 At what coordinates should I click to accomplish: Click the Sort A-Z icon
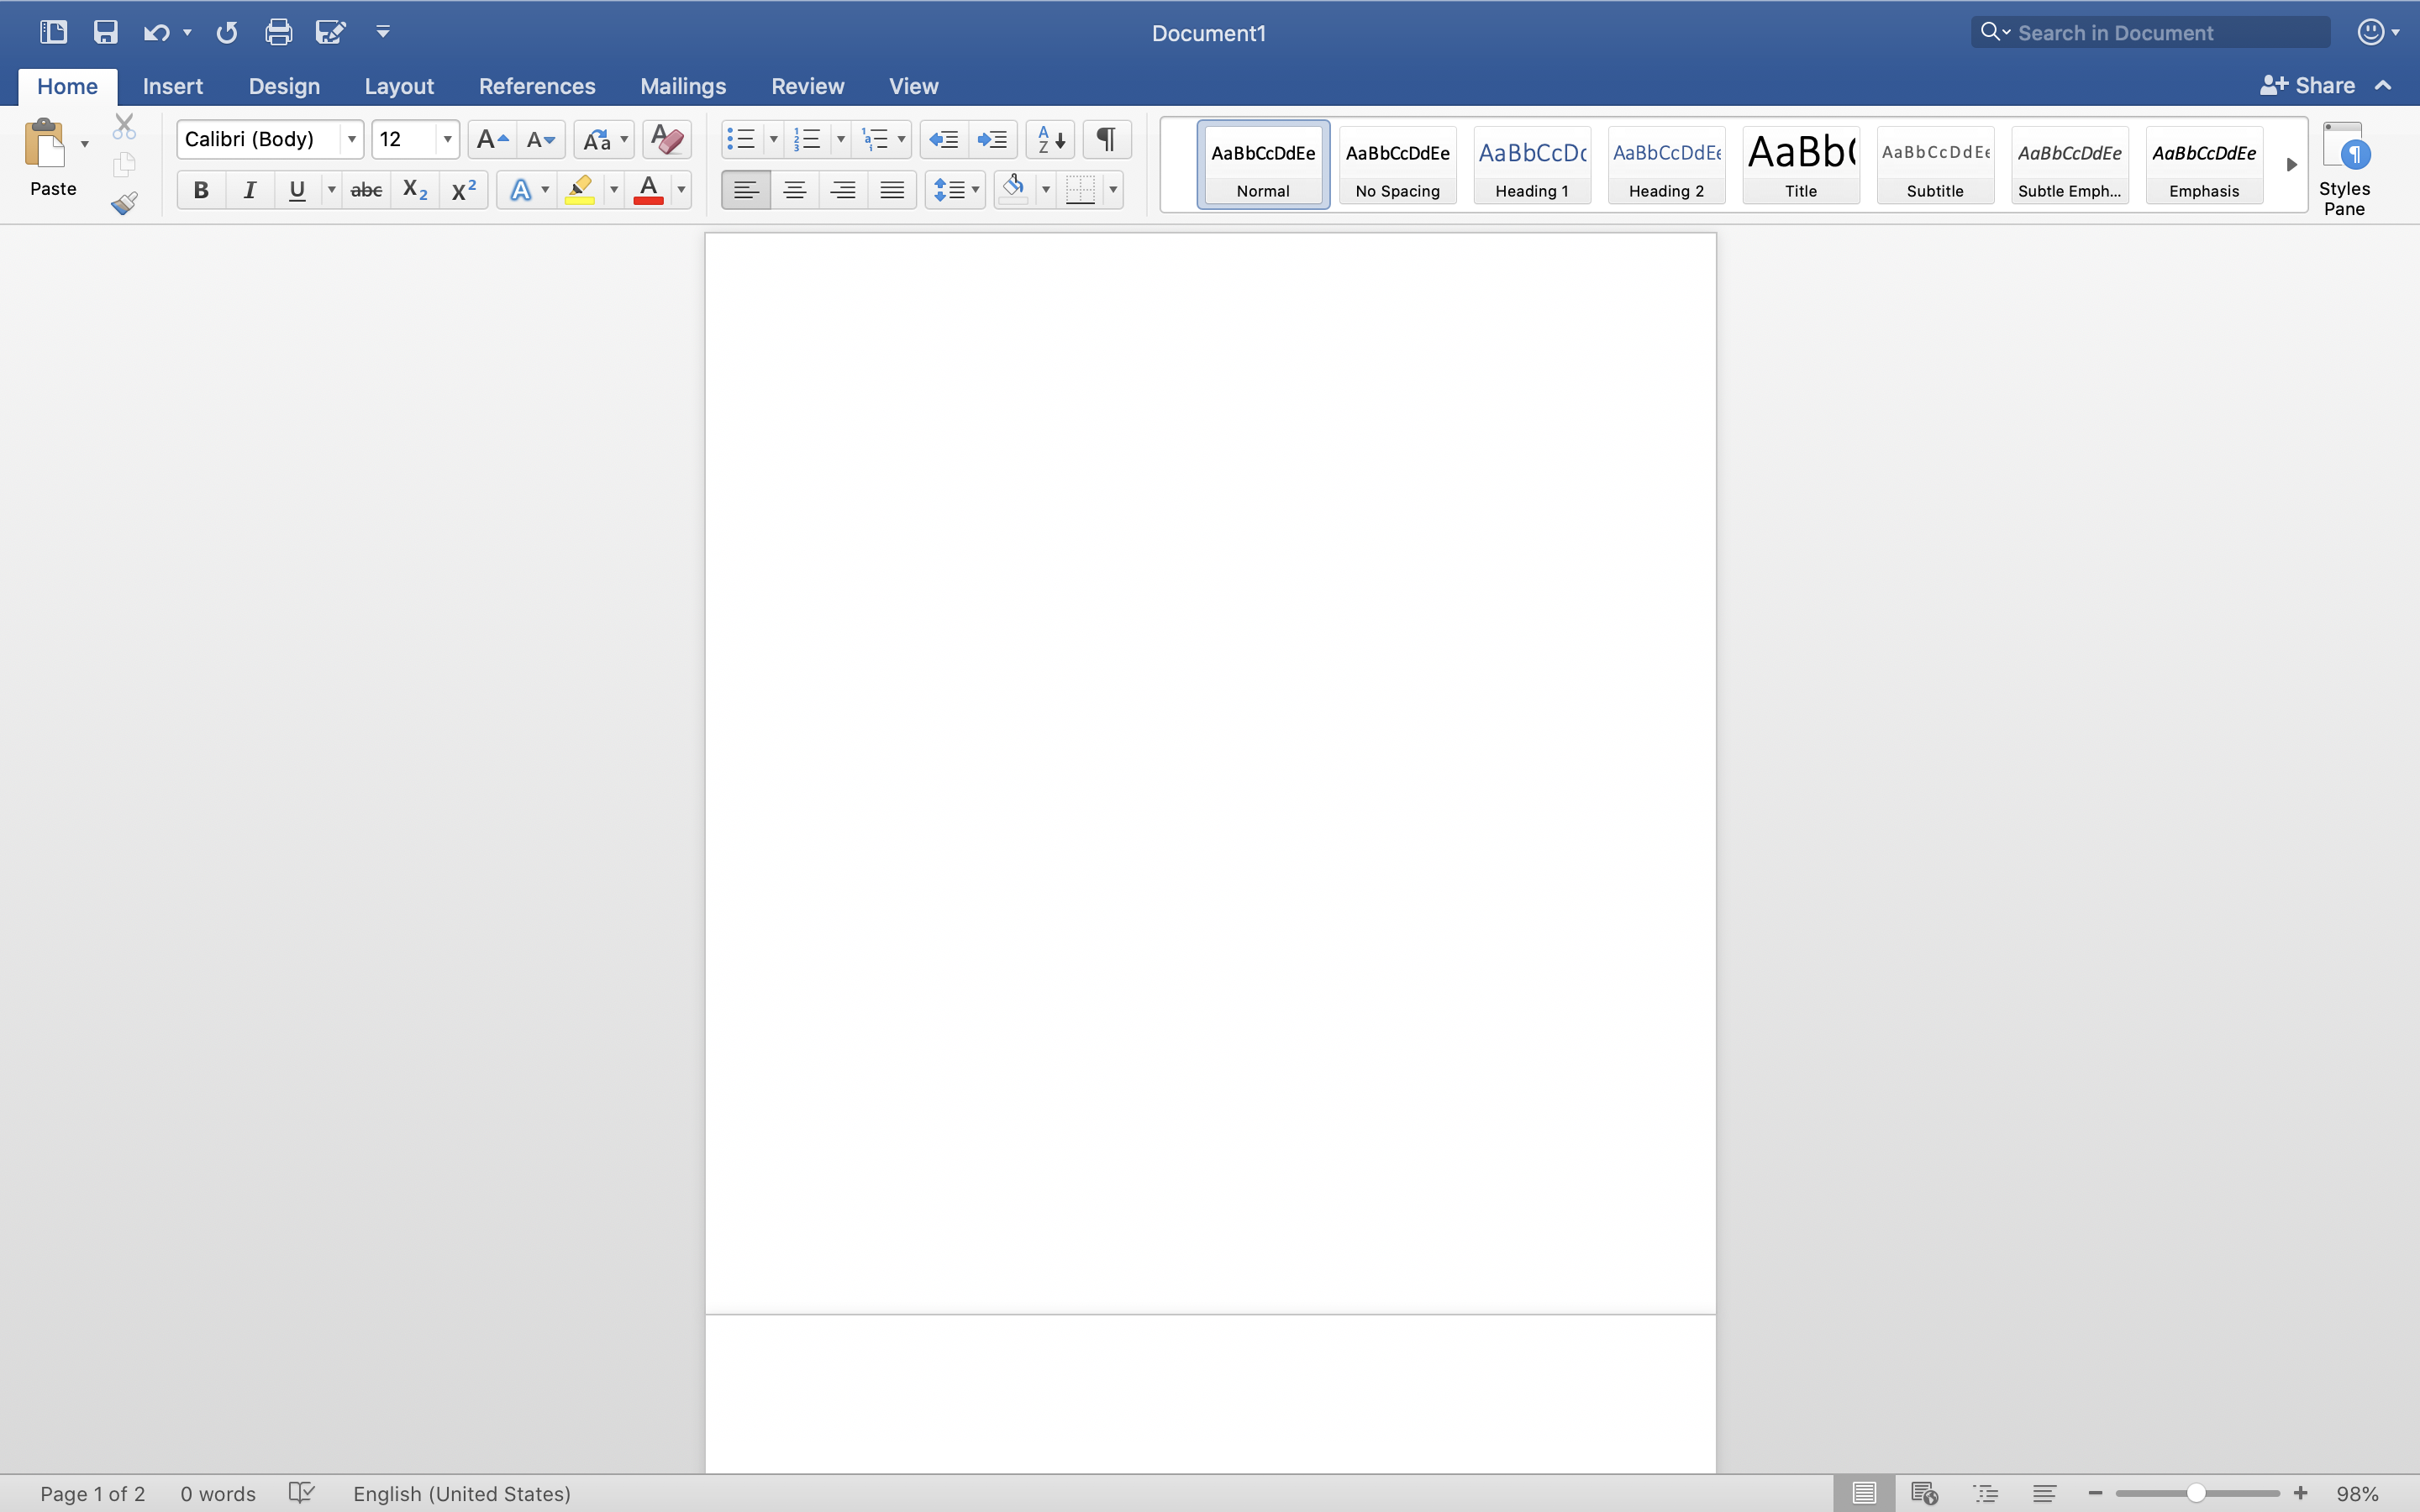tap(1050, 139)
